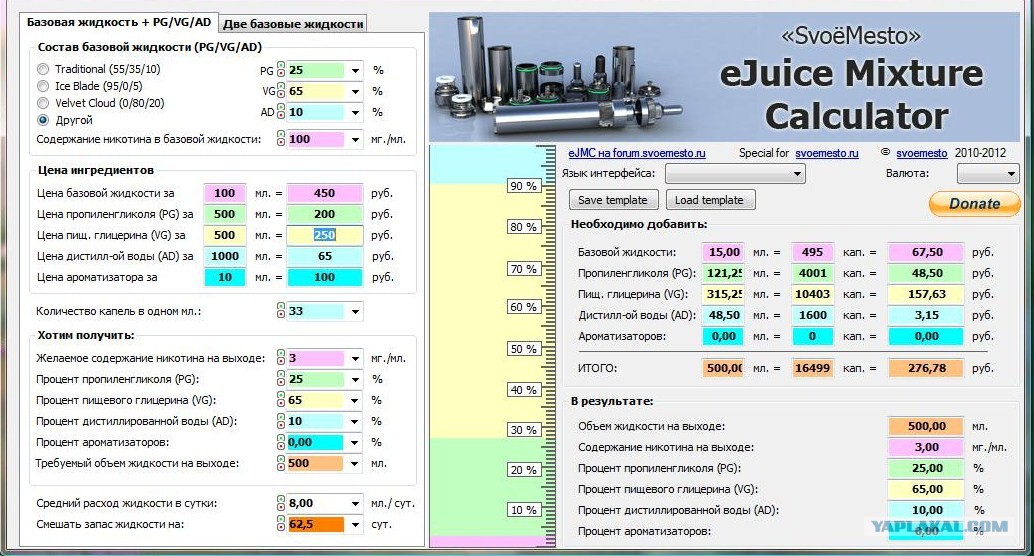Open Язык интерфейса language dropdown
The image size is (1034, 556).
pyautogui.click(x=735, y=174)
